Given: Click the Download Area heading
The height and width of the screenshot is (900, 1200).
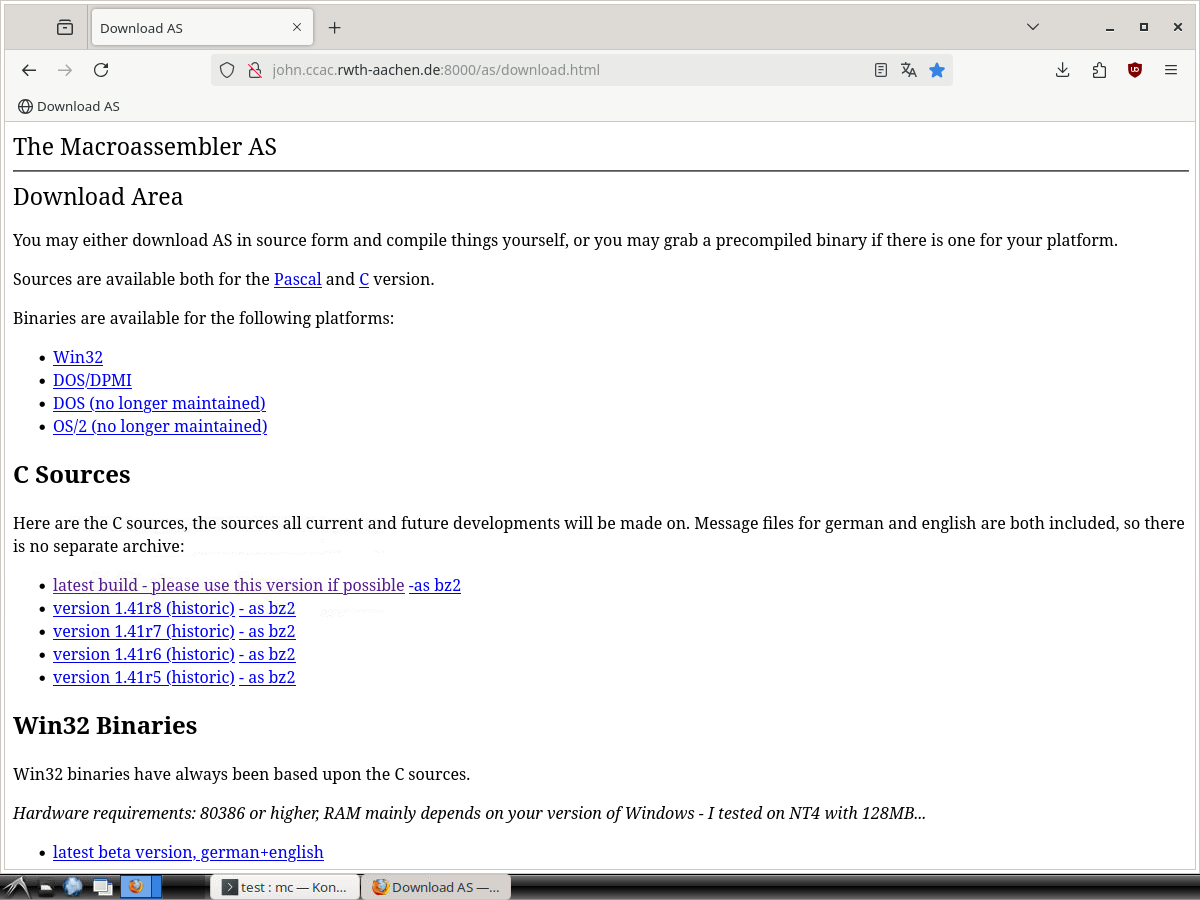Looking at the screenshot, I should 98,197.
